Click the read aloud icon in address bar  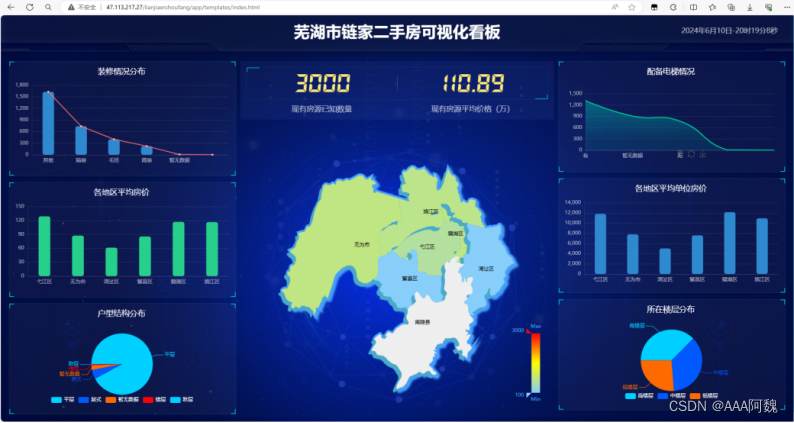(615, 7)
